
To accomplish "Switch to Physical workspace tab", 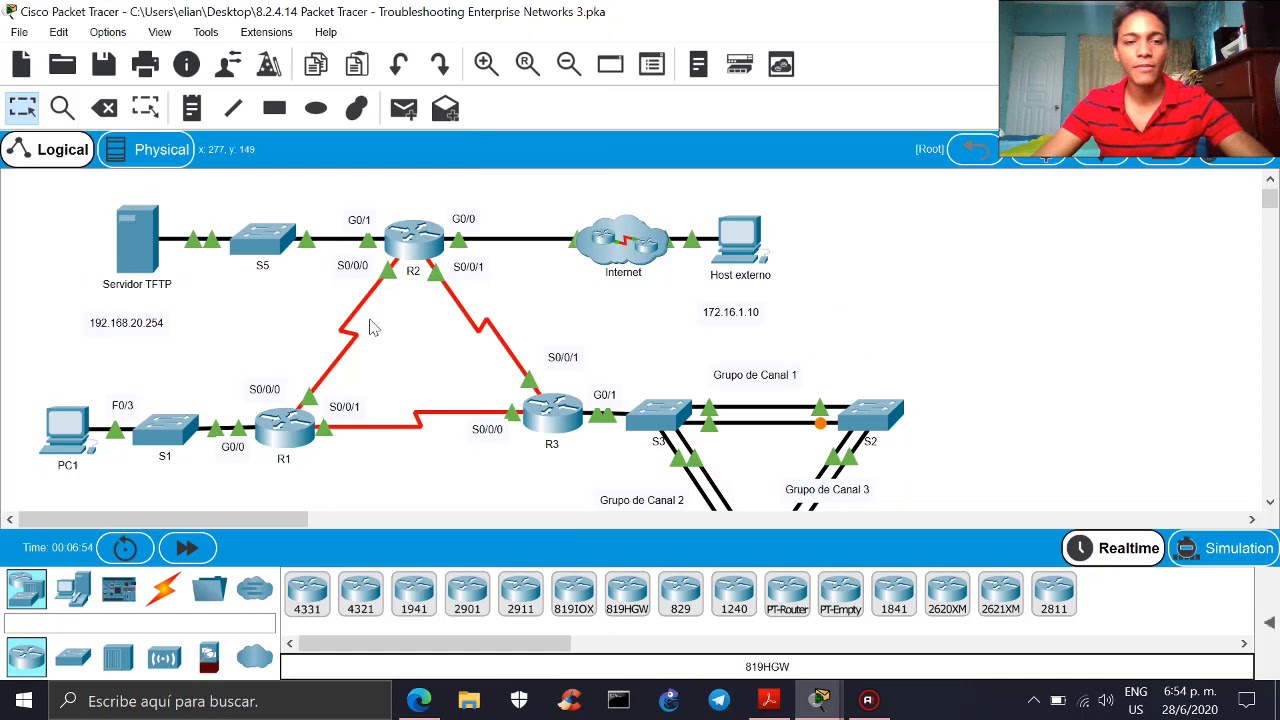I will (x=147, y=150).
